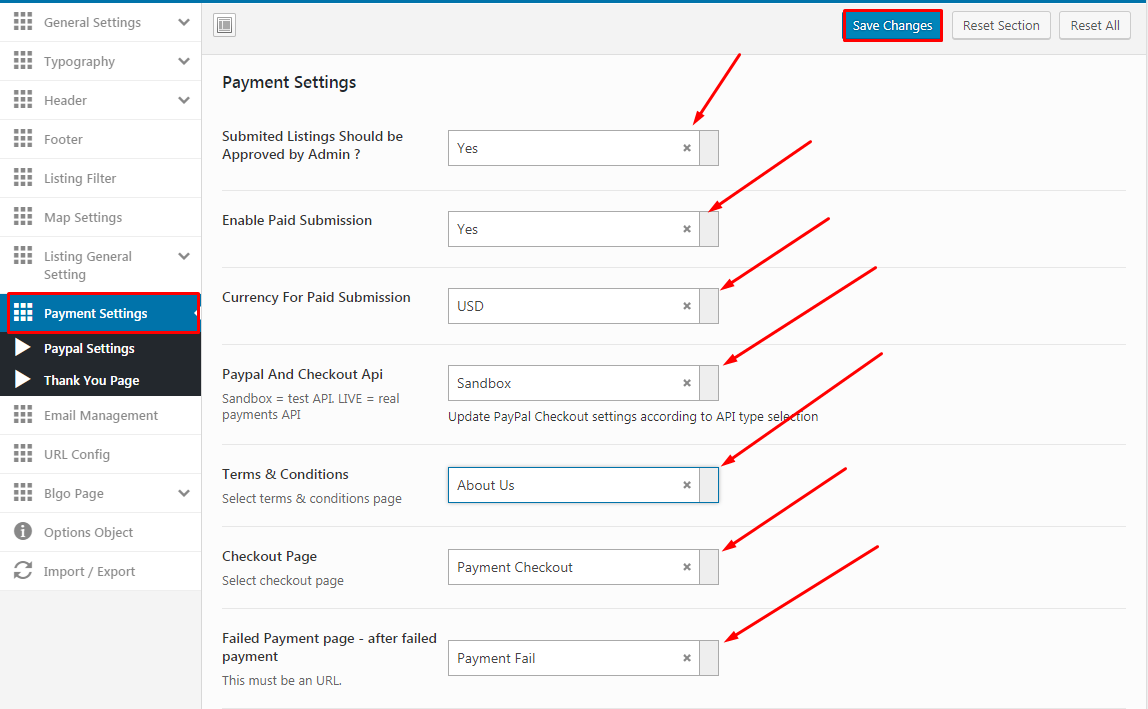The height and width of the screenshot is (709, 1148).
Task: Go to the URL Config section
Action: (76, 454)
